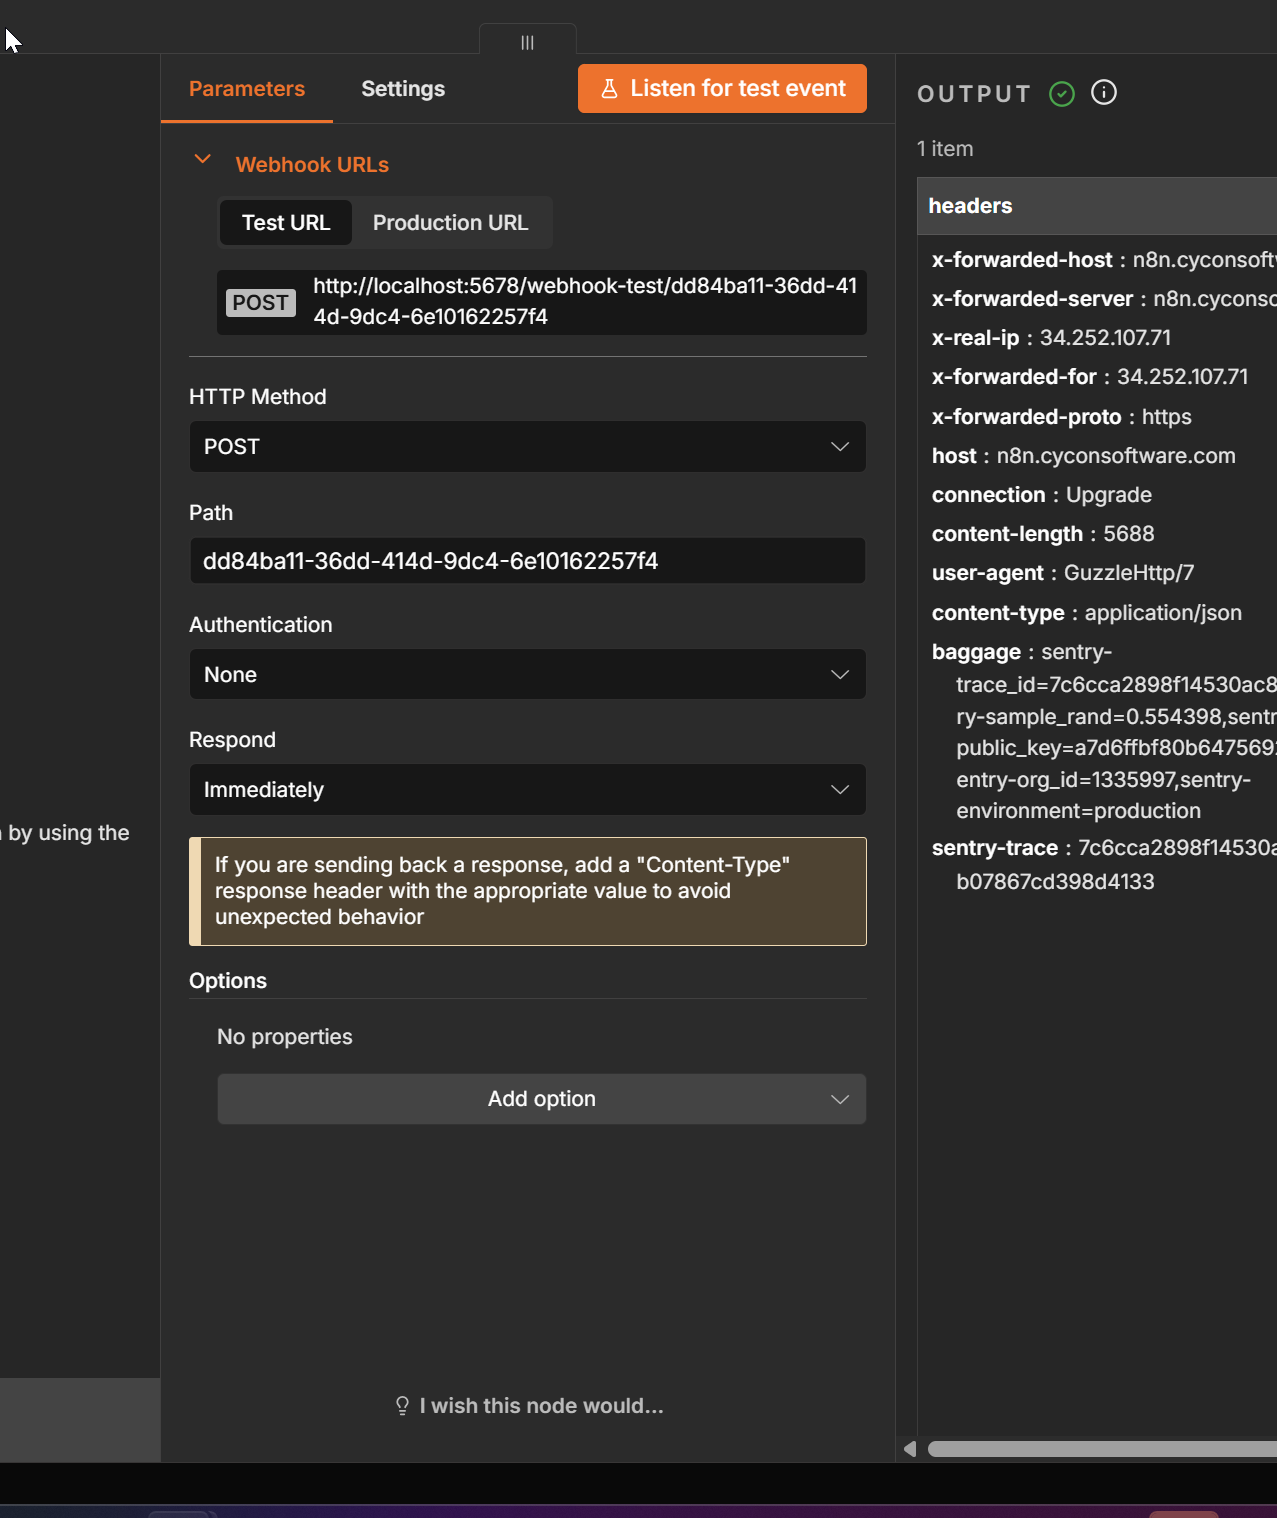Click Listen for test event button

[x=722, y=89]
